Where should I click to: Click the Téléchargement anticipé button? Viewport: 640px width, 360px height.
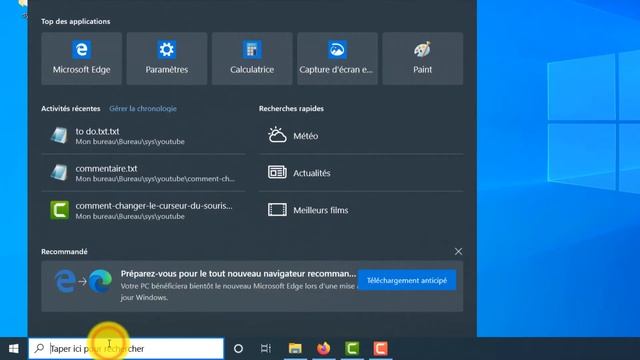407,280
